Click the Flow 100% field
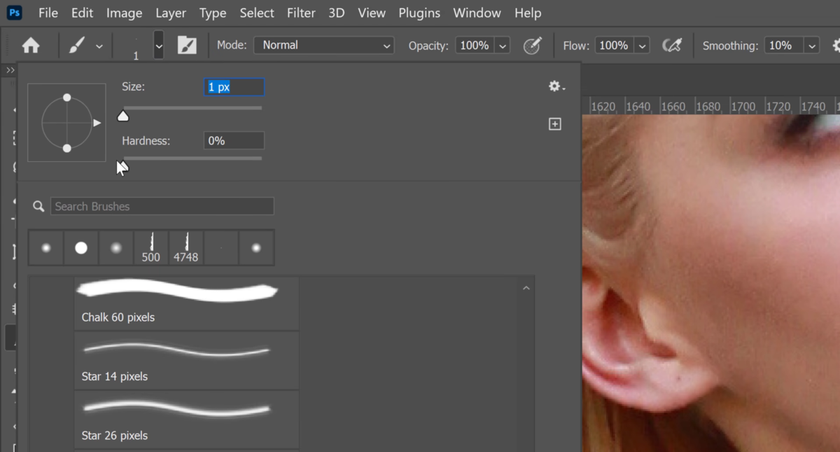The height and width of the screenshot is (452, 840). pos(614,46)
